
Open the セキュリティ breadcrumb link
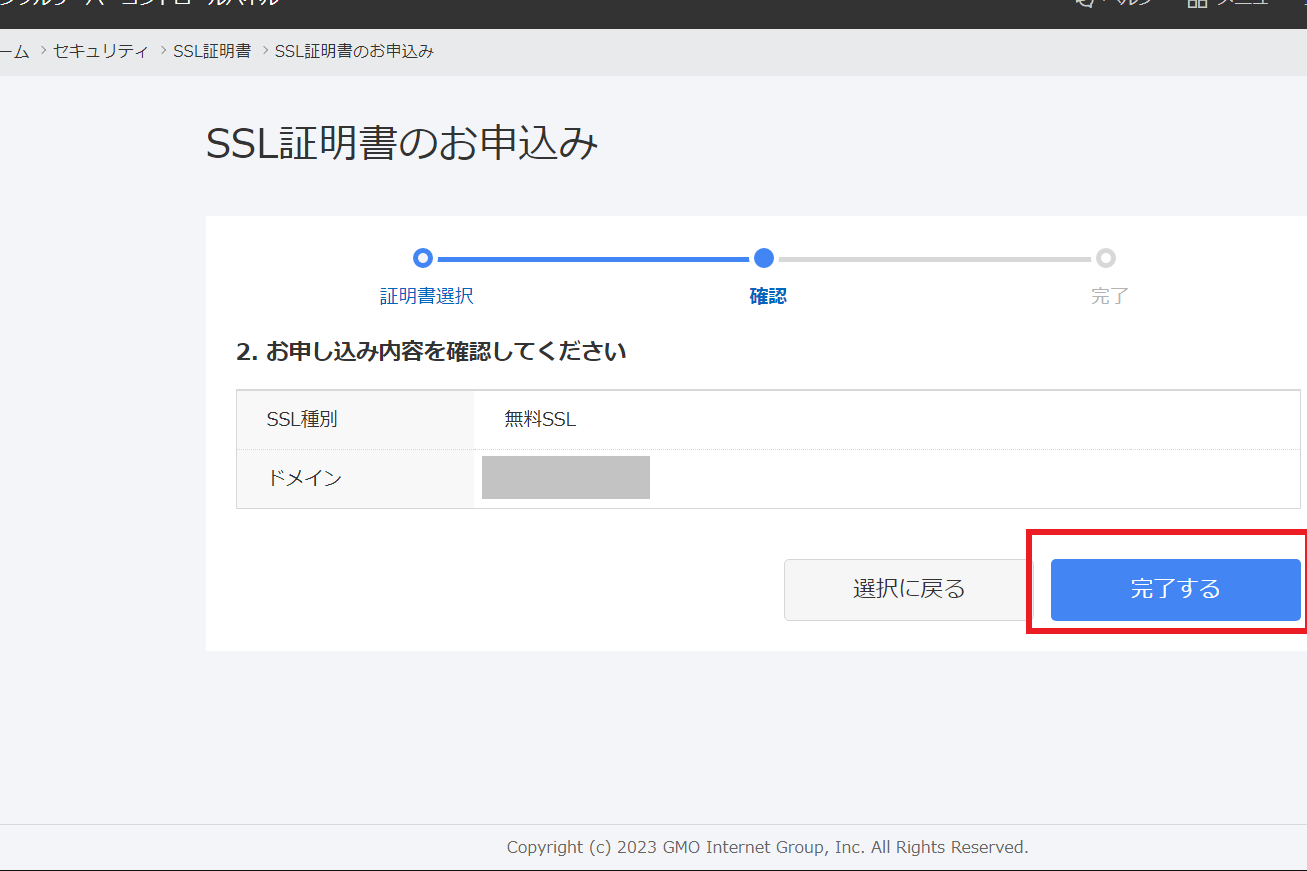pyautogui.click(x=100, y=51)
